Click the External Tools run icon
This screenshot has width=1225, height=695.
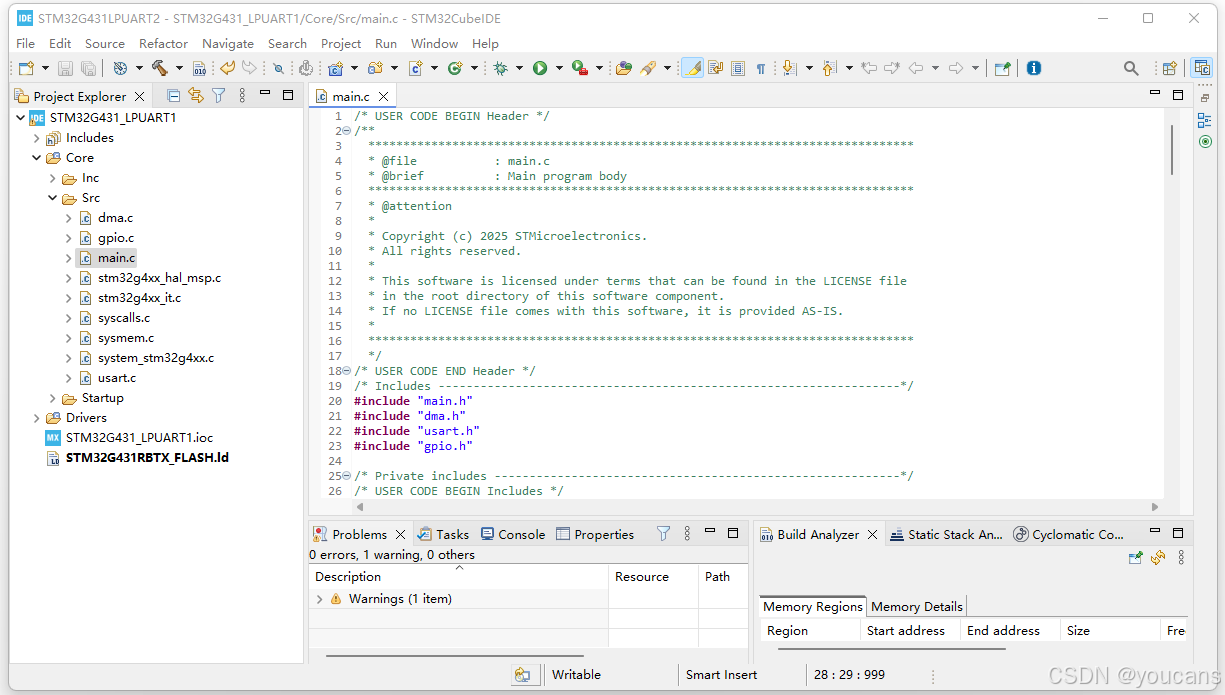[x=580, y=68]
